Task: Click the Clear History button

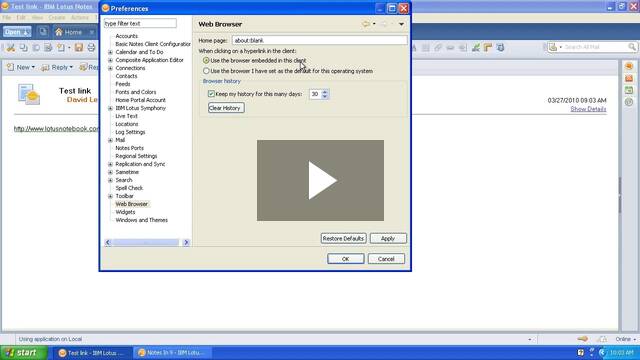Action: point(226,108)
